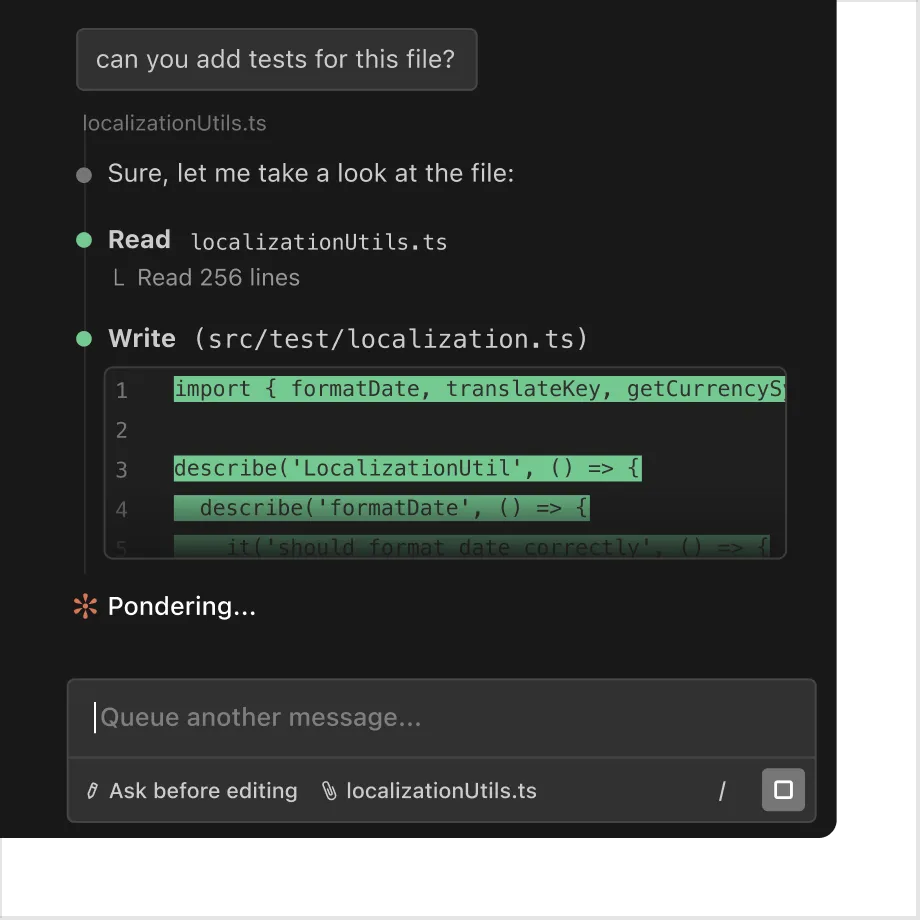
Task: Expand the Write tool call header
Action: coord(142,339)
